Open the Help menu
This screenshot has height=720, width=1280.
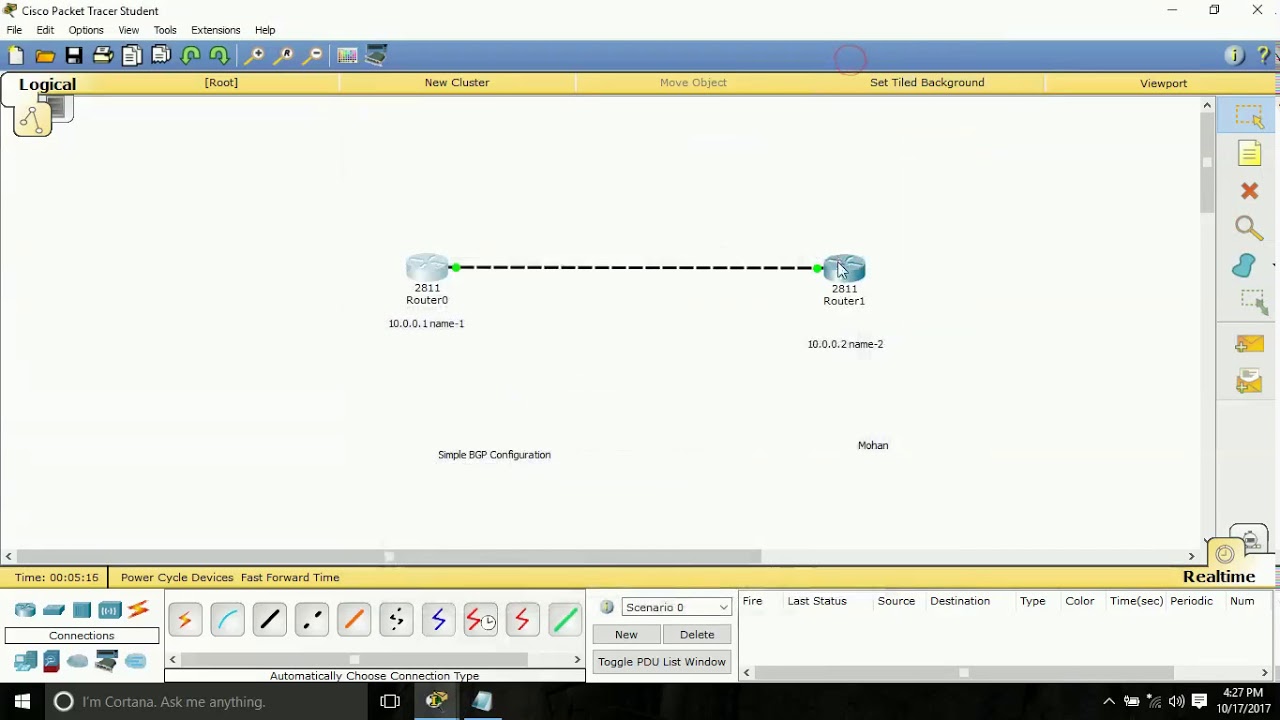tap(265, 30)
